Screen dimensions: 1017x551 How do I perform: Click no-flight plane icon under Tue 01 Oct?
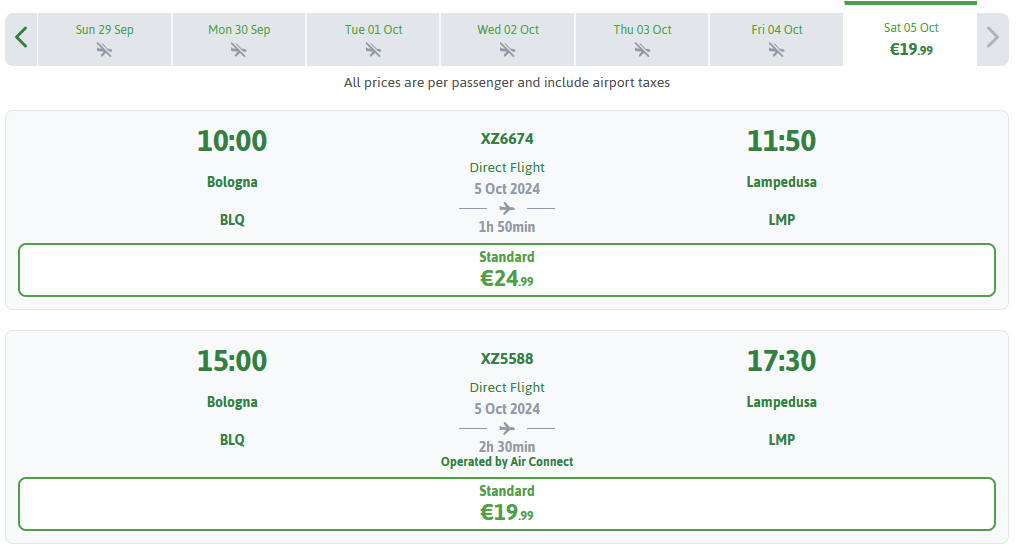[x=373, y=50]
